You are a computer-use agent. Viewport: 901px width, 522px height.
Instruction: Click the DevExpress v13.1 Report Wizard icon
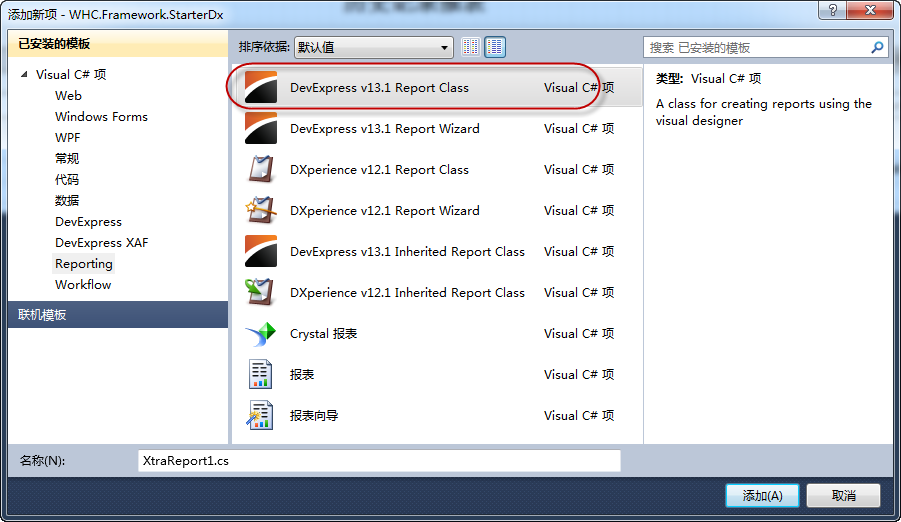[x=261, y=128]
